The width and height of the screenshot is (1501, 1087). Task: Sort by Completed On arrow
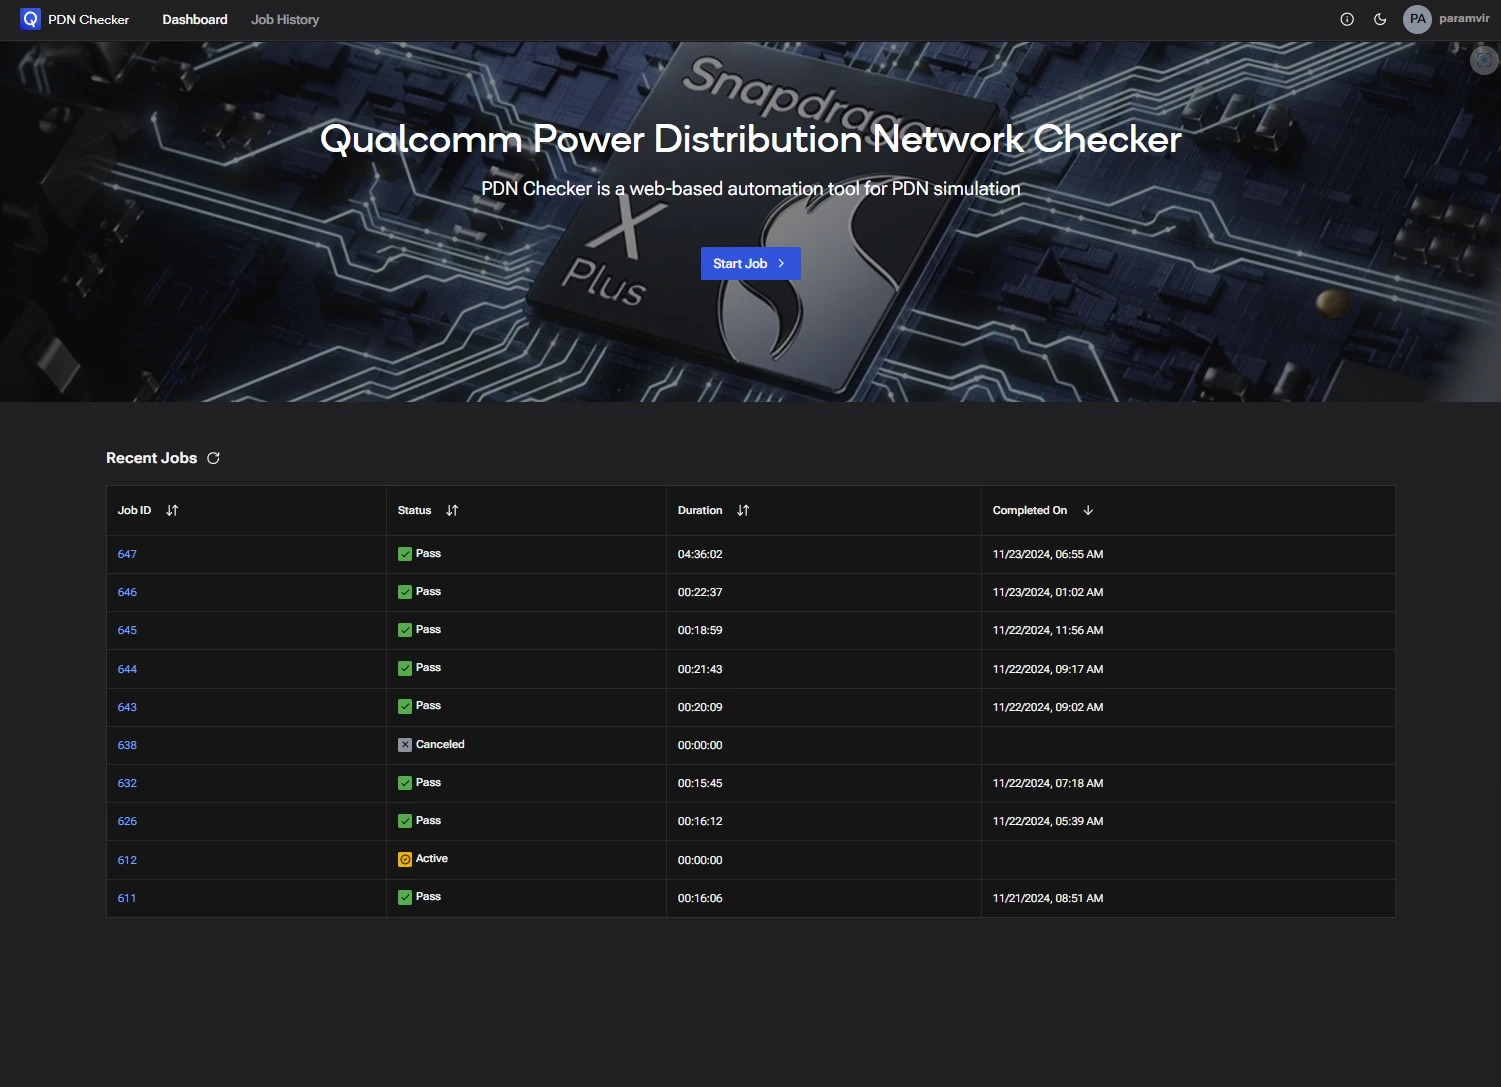tap(1088, 510)
